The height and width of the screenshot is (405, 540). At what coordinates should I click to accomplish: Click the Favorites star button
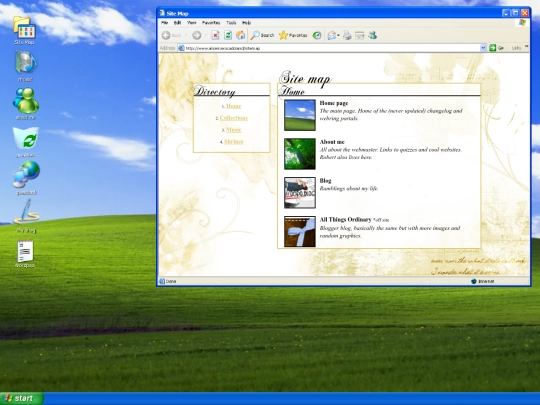pyautogui.click(x=293, y=35)
